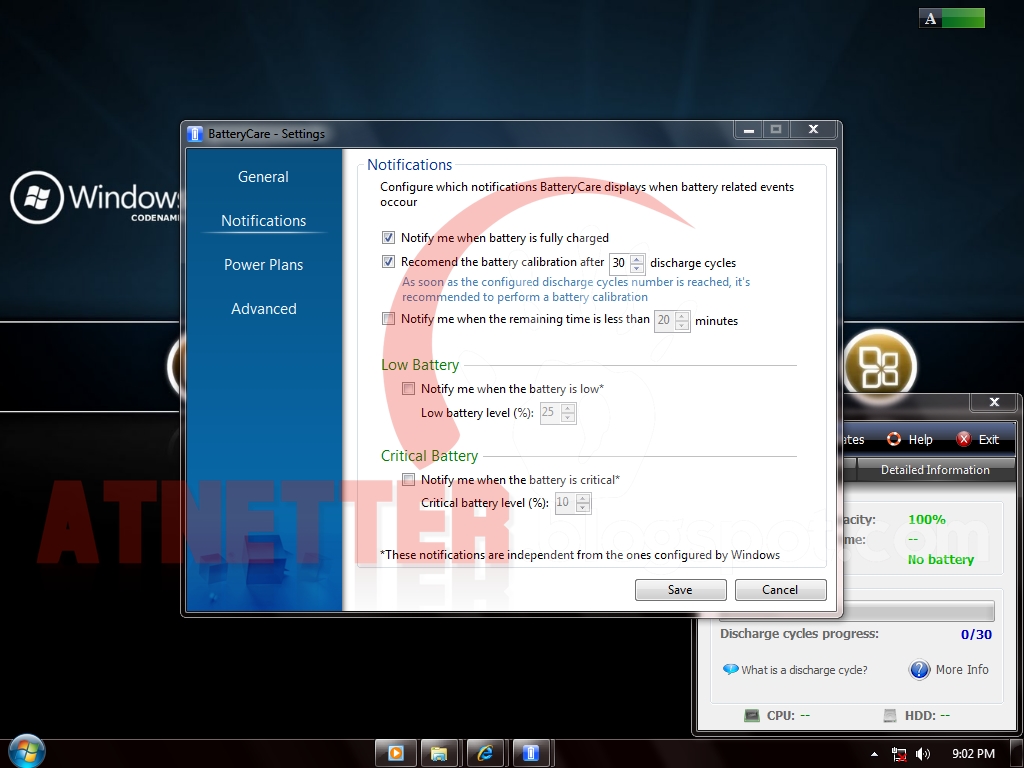Close the BatteryCare main window
The image size is (1024, 768).
pos(994,402)
